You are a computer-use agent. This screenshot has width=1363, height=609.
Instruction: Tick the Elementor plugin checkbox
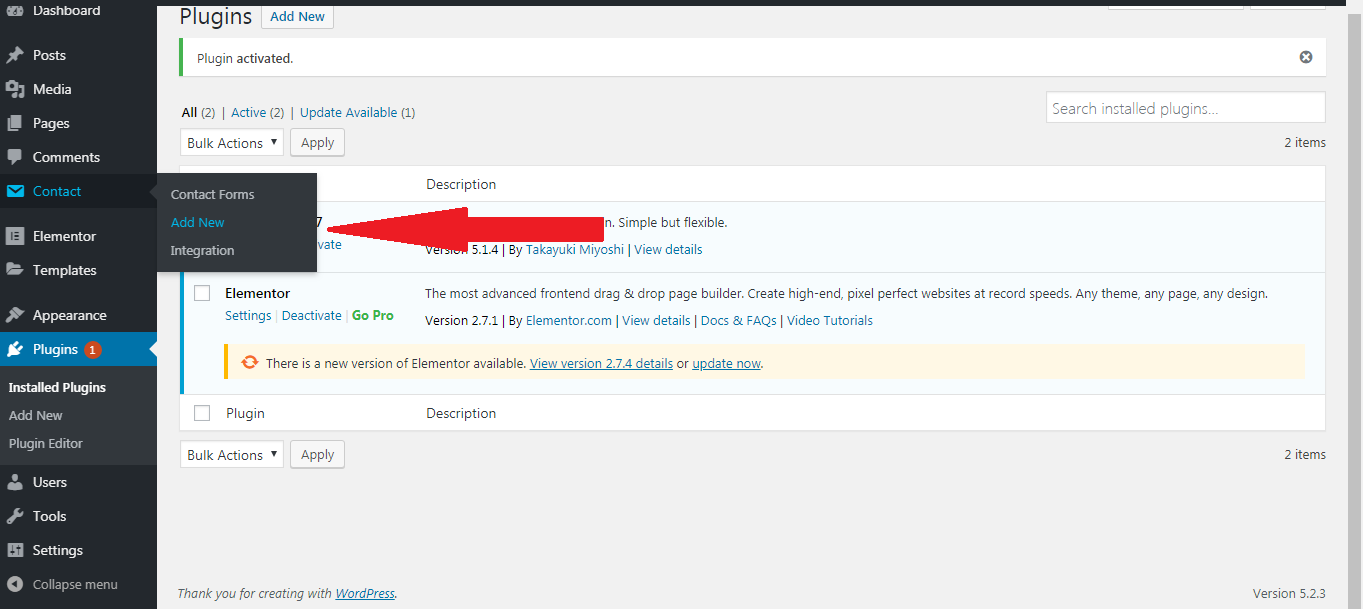pos(202,293)
